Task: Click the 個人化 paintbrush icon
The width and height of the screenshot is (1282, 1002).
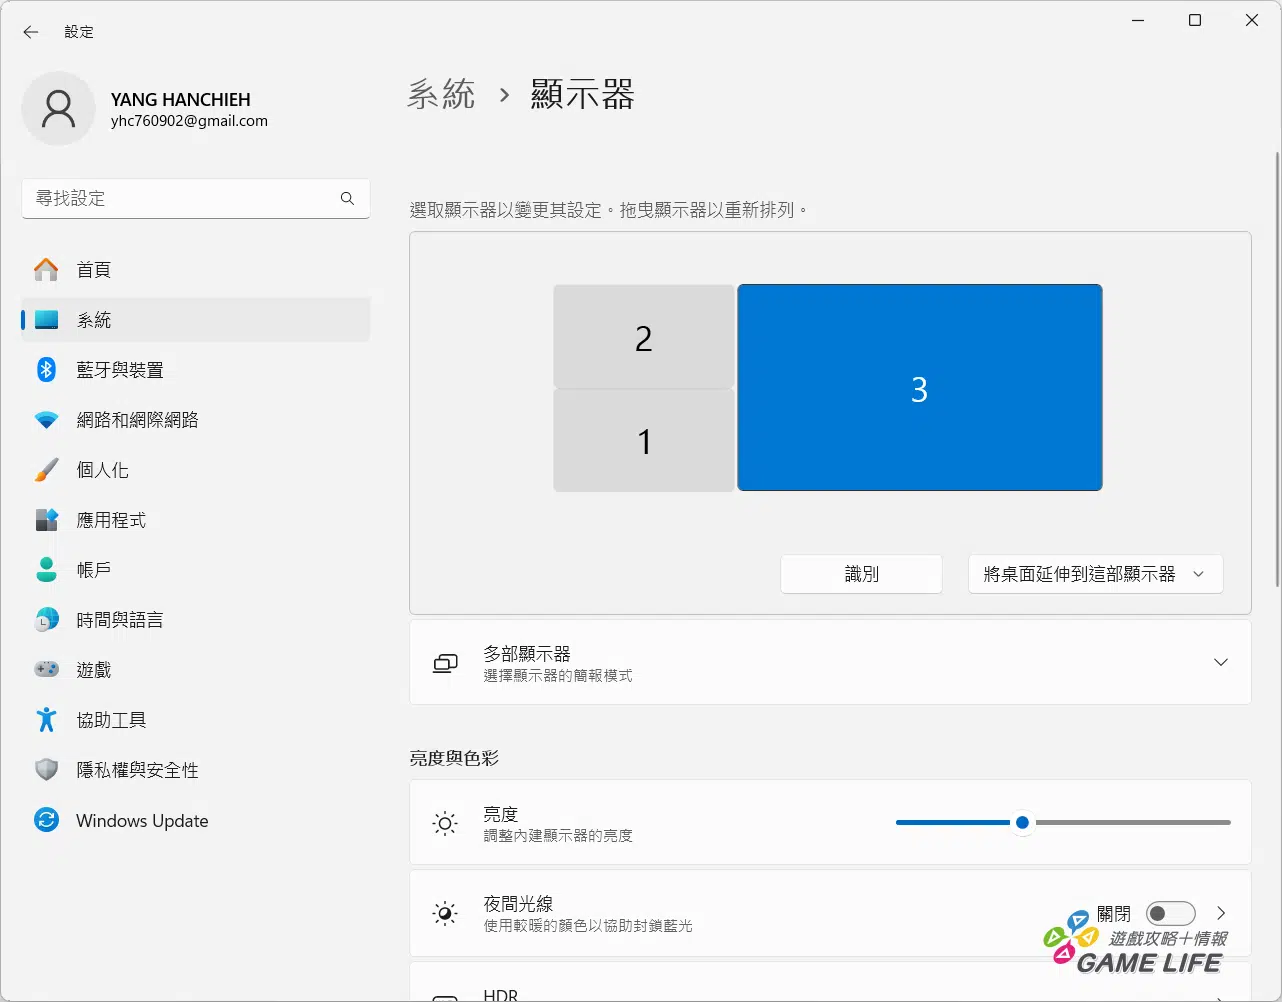Action: pyautogui.click(x=46, y=470)
